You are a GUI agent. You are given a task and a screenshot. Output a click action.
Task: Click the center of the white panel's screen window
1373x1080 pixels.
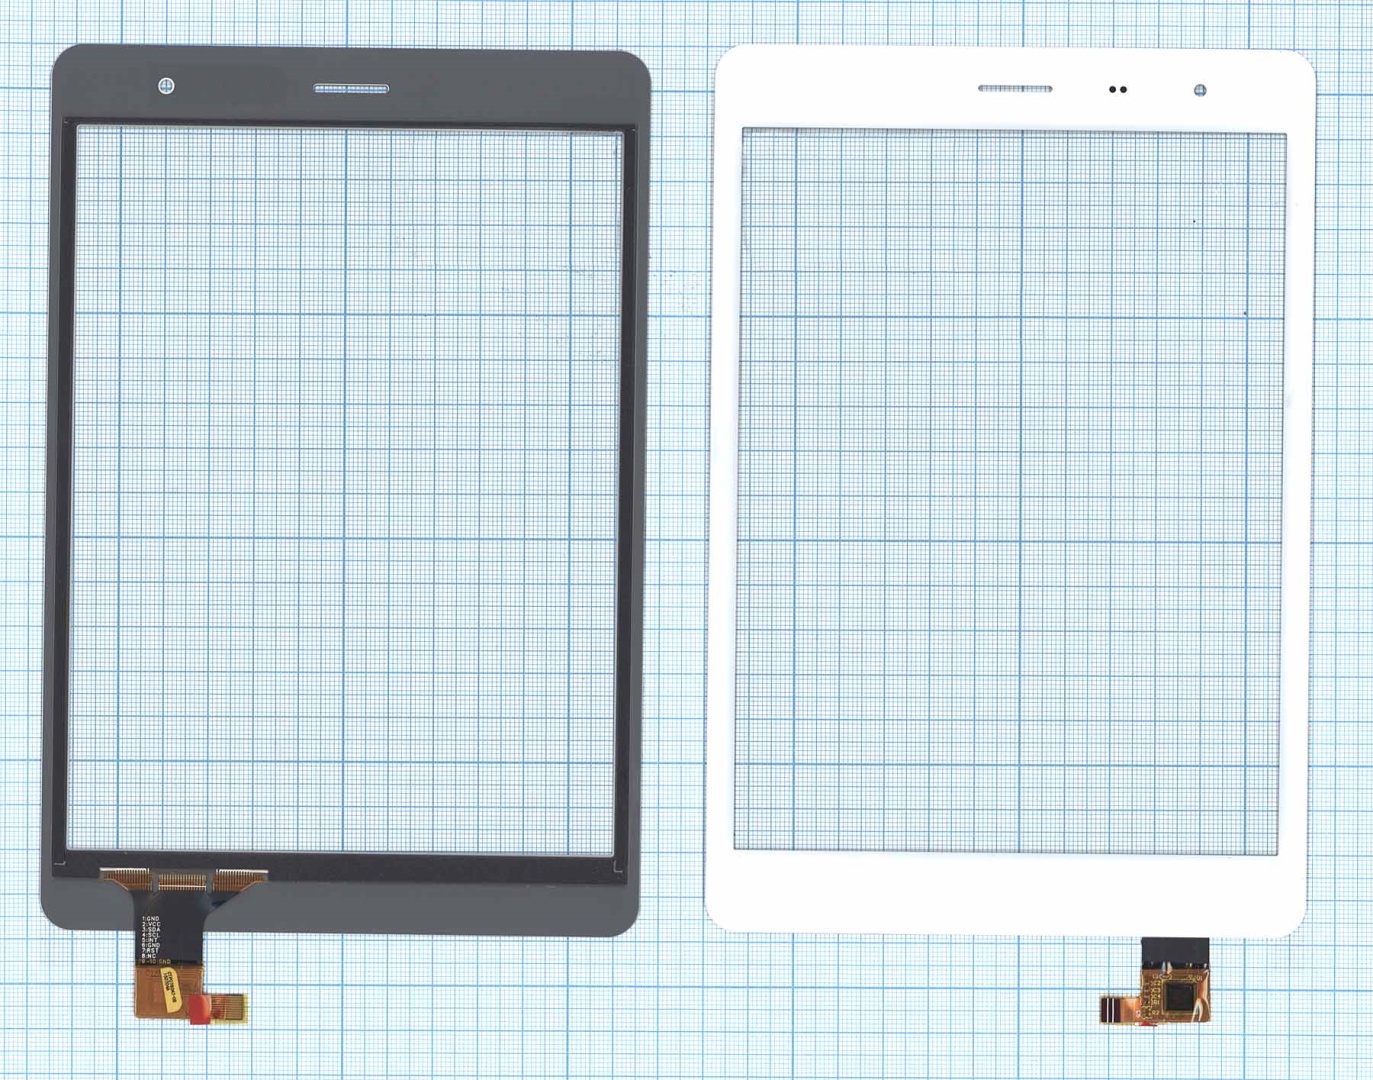[1010, 490]
